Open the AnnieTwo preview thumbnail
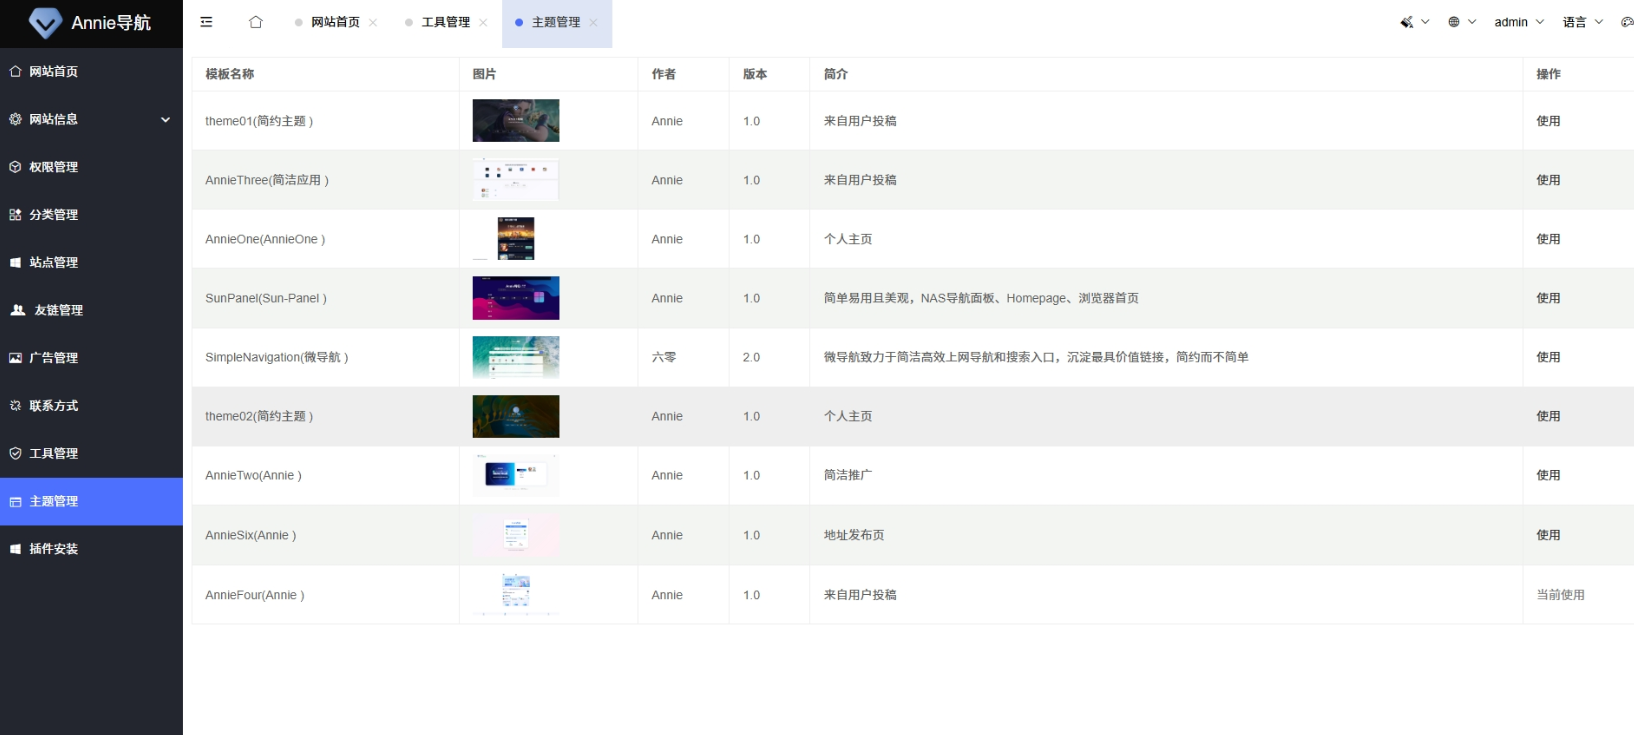1634x735 pixels. coord(516,475)
